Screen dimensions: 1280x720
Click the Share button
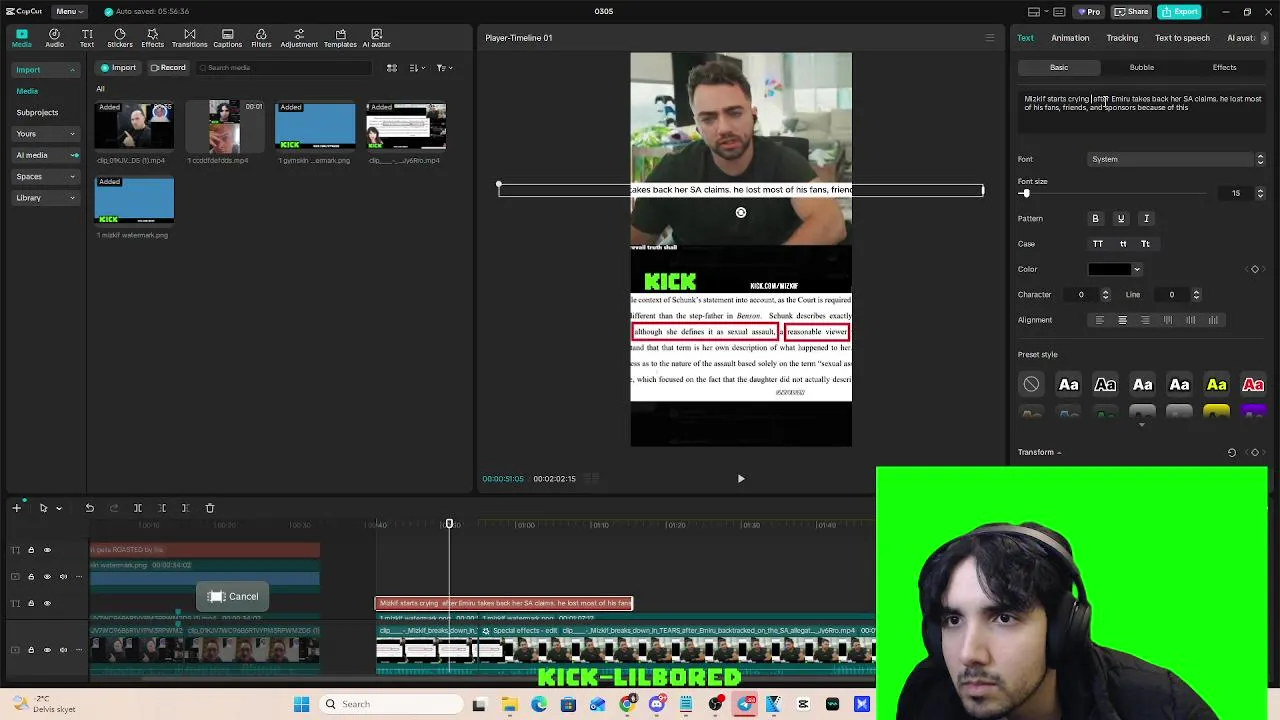(x=1132, y=12)
